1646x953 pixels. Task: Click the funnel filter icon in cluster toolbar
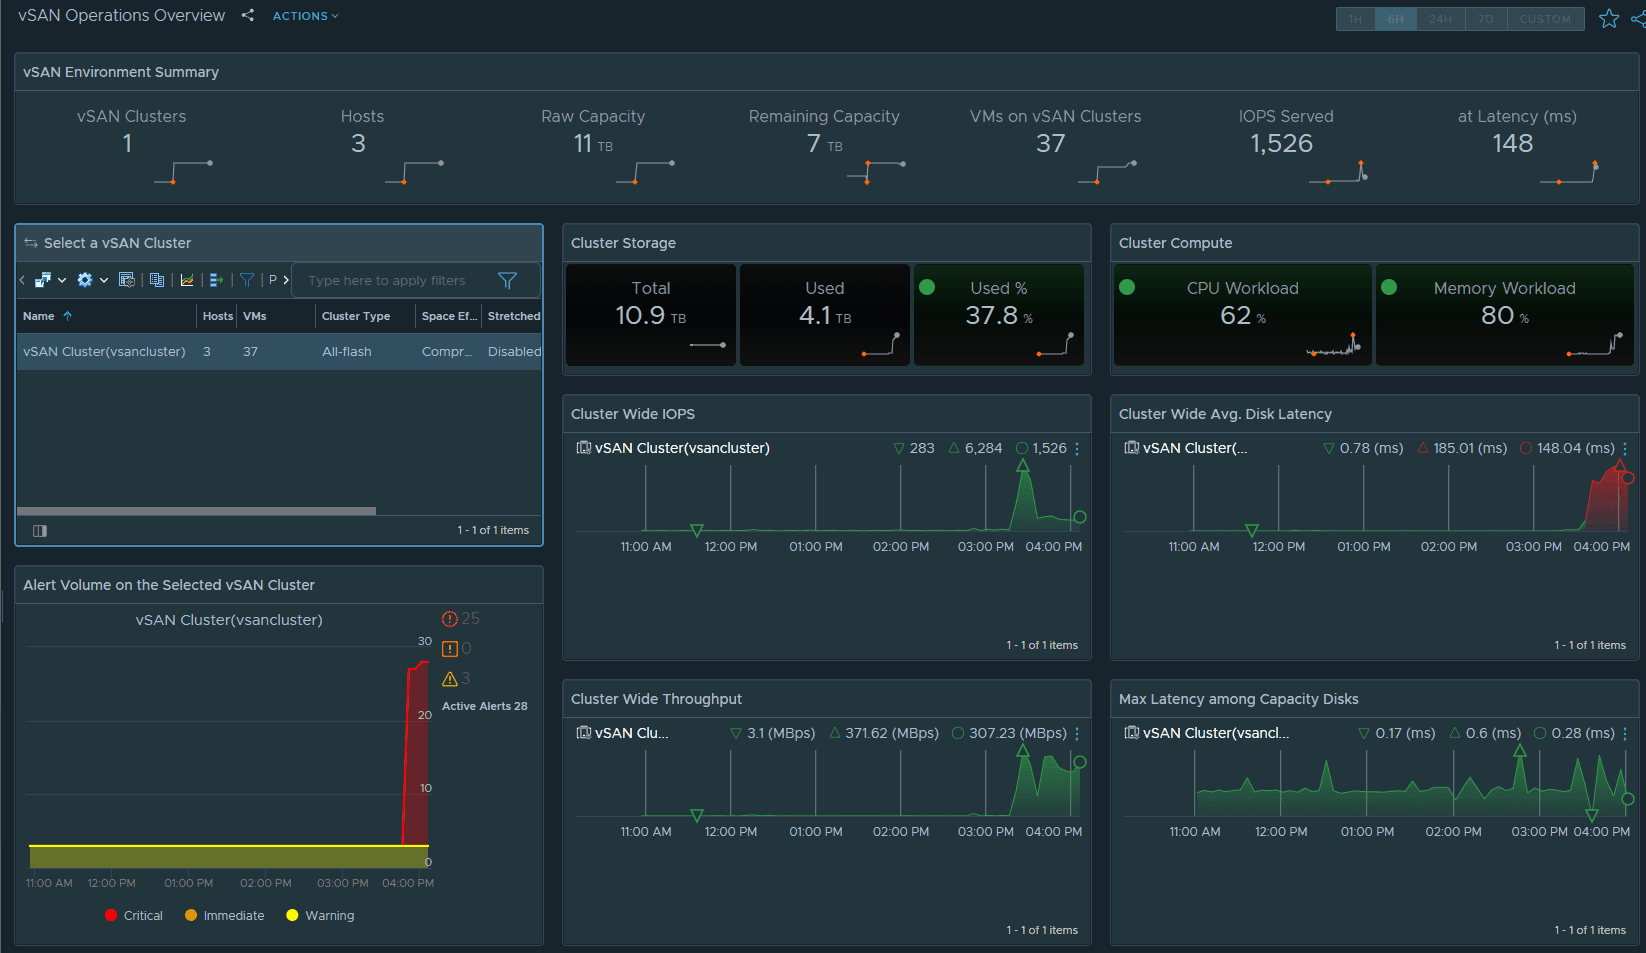(247, 280)
